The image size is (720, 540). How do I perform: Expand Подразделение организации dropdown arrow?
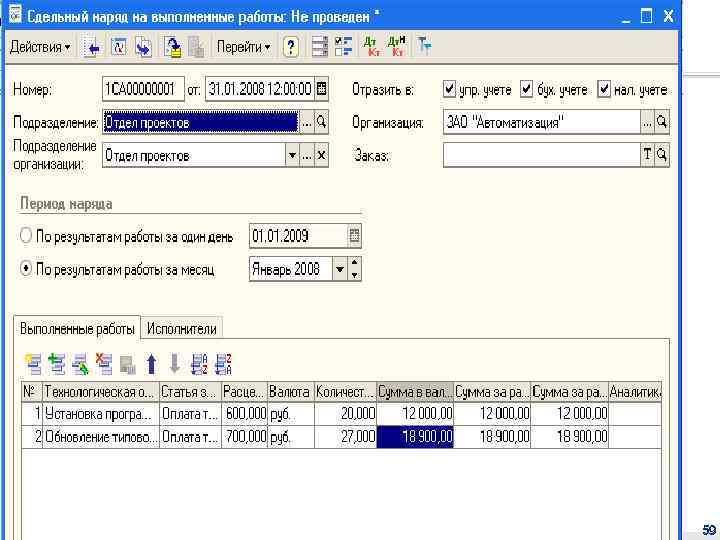tap(292, 156)
